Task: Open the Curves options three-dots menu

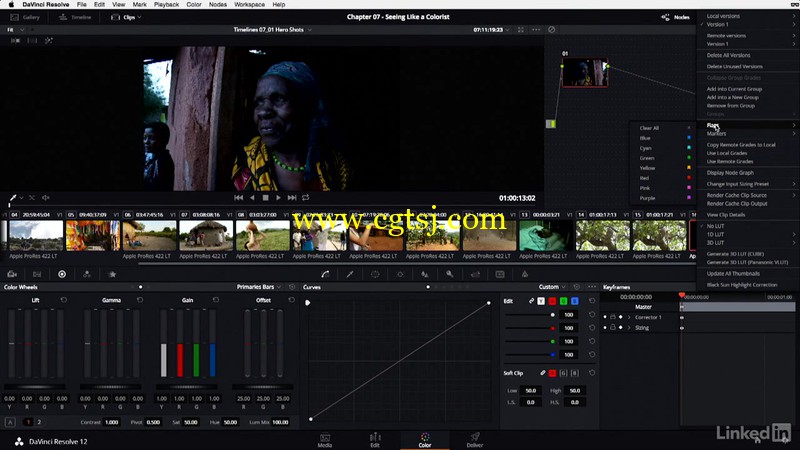Action: [592, 287]
